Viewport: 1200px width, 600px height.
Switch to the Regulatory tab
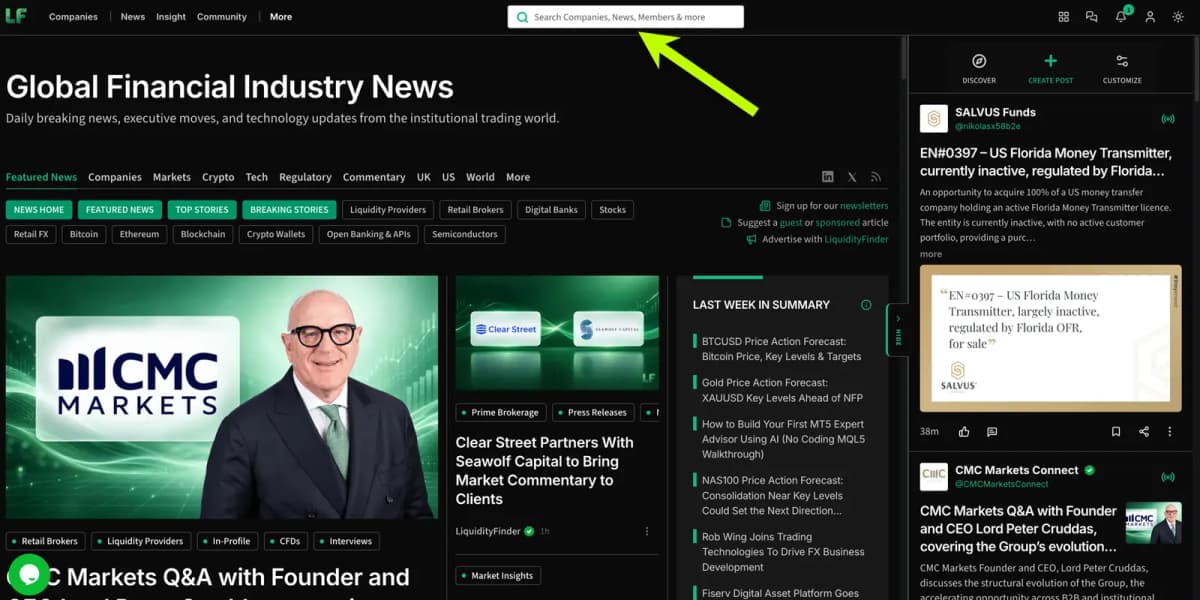click(305, 177)
